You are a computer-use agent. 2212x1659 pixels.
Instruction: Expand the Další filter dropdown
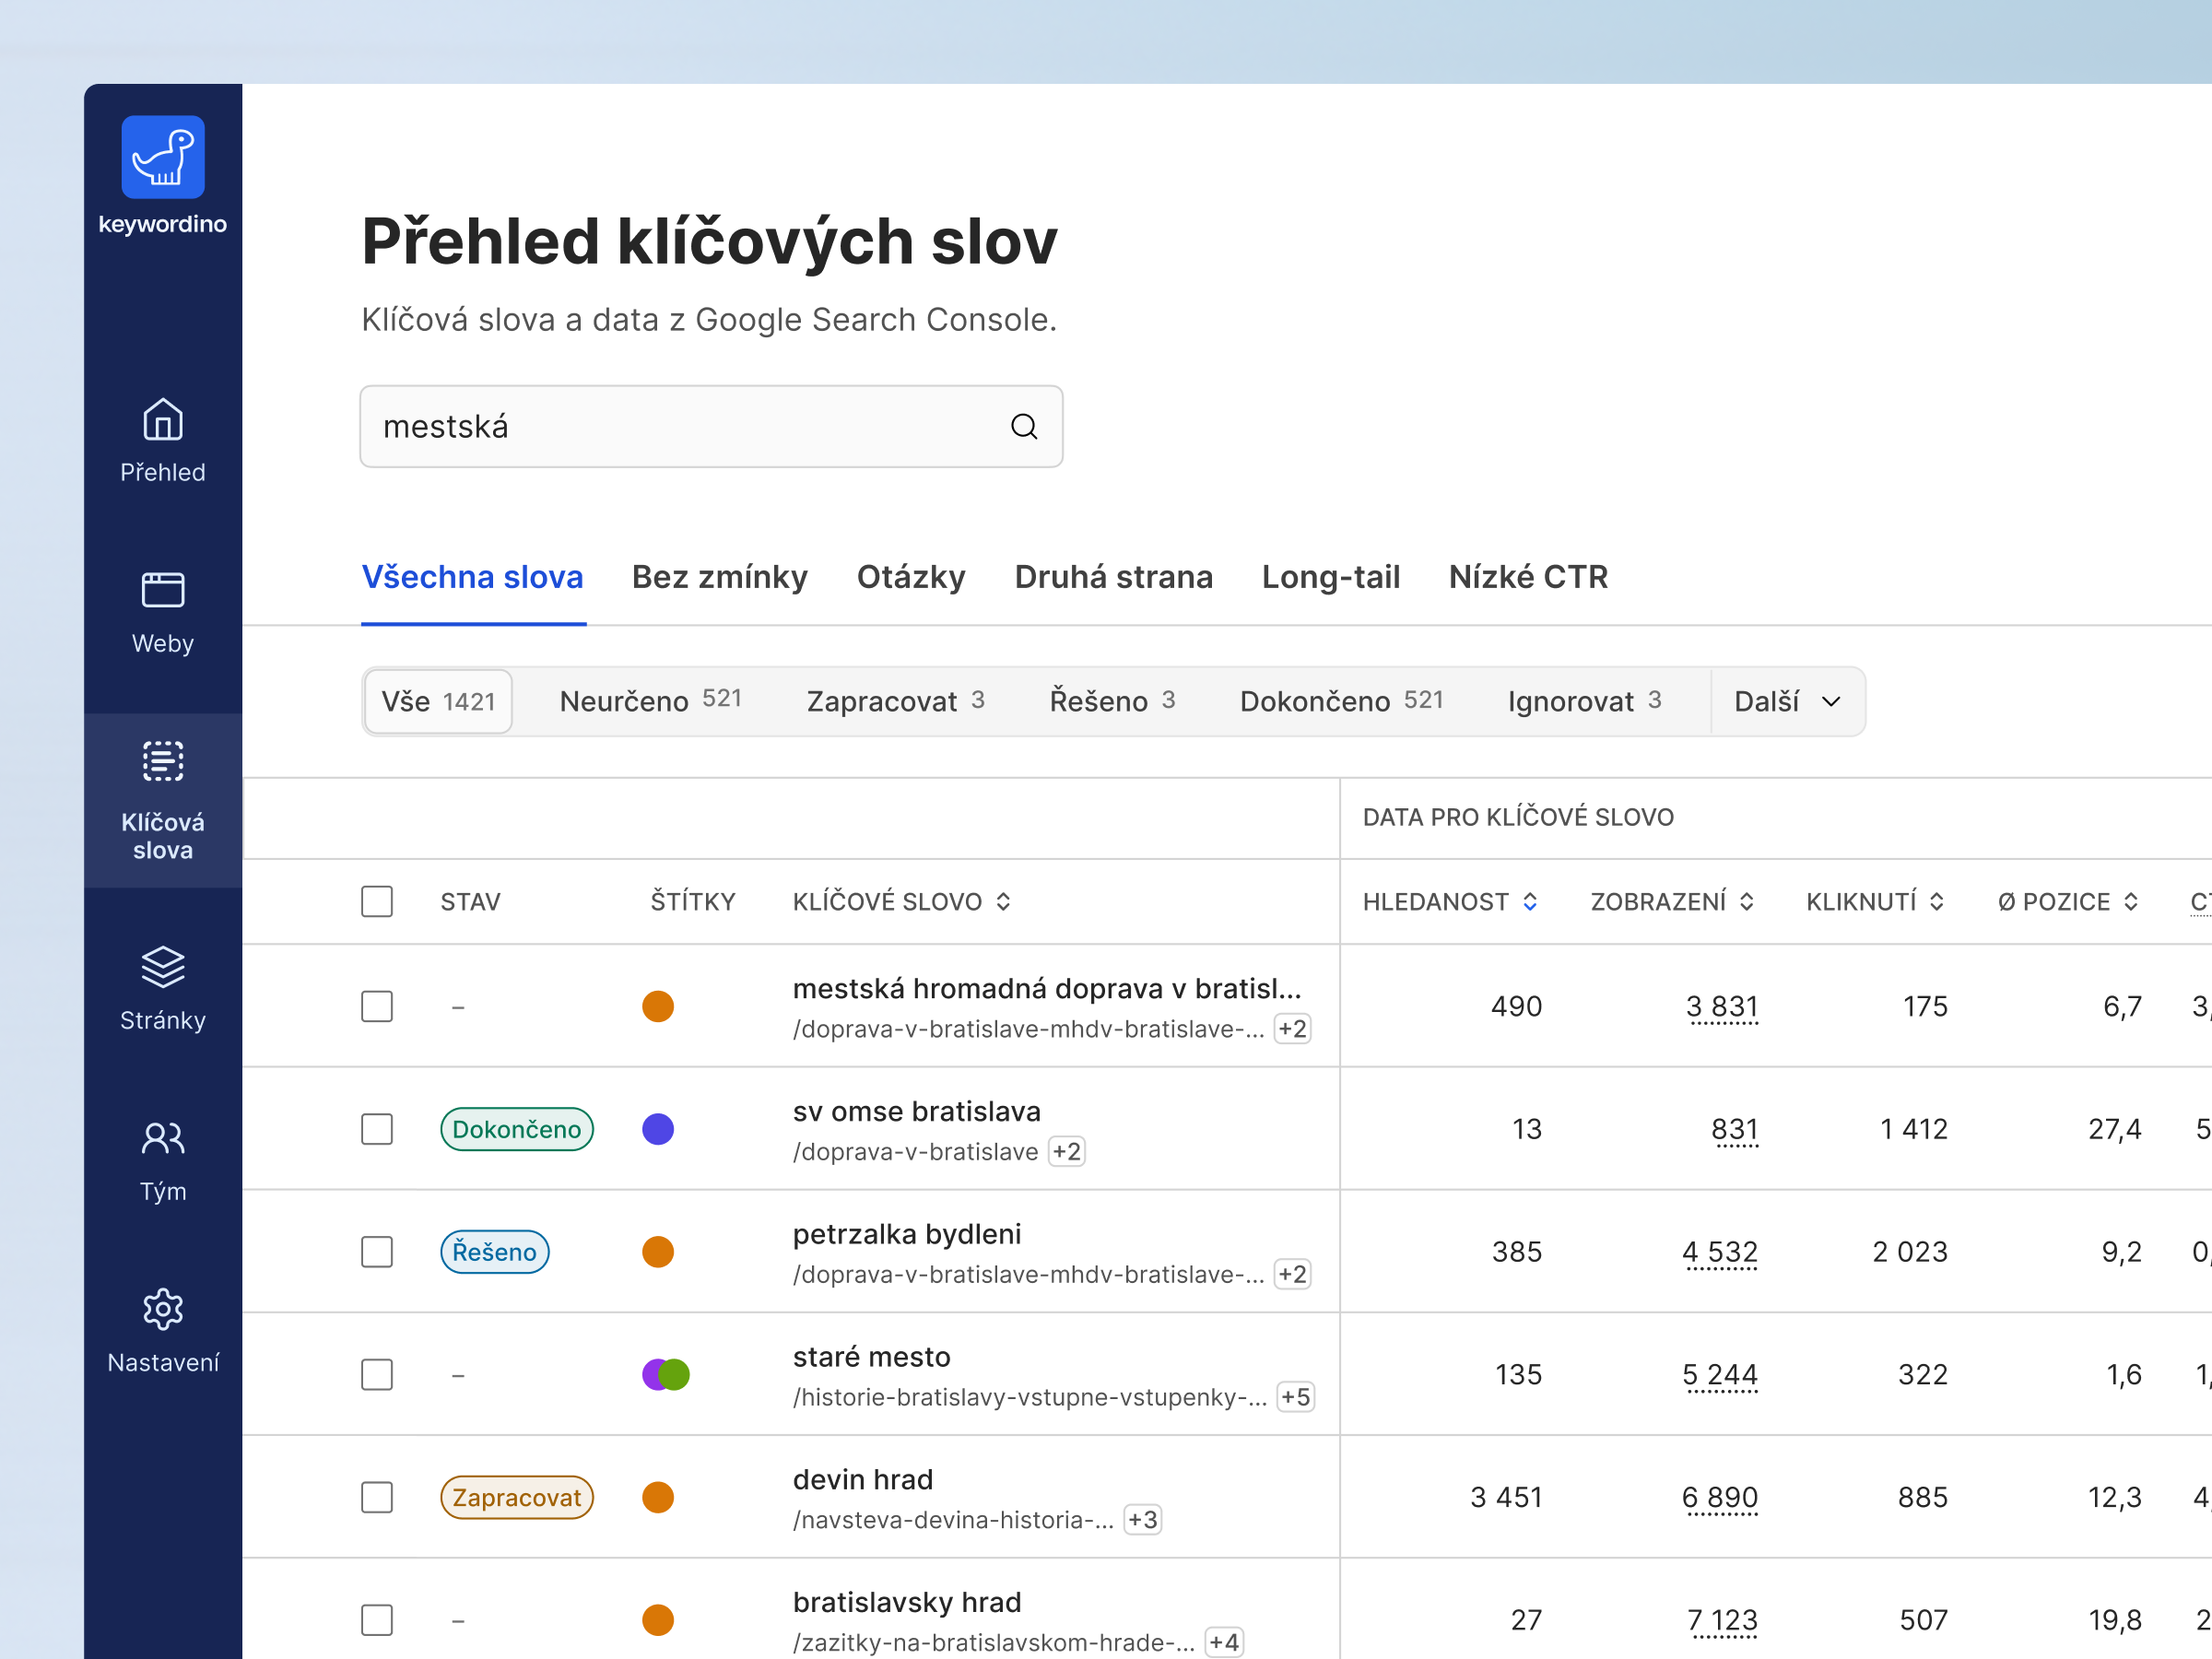click(x=1788, y=701)
